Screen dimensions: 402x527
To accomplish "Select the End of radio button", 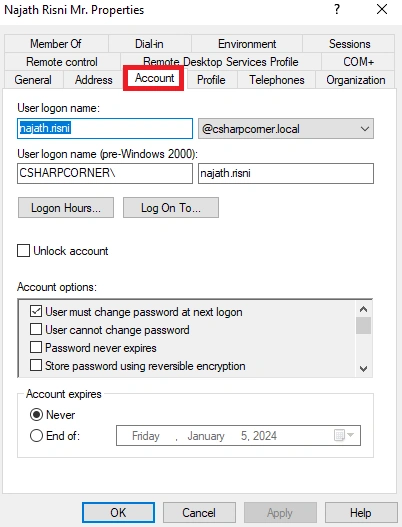I will coord(36,436).
